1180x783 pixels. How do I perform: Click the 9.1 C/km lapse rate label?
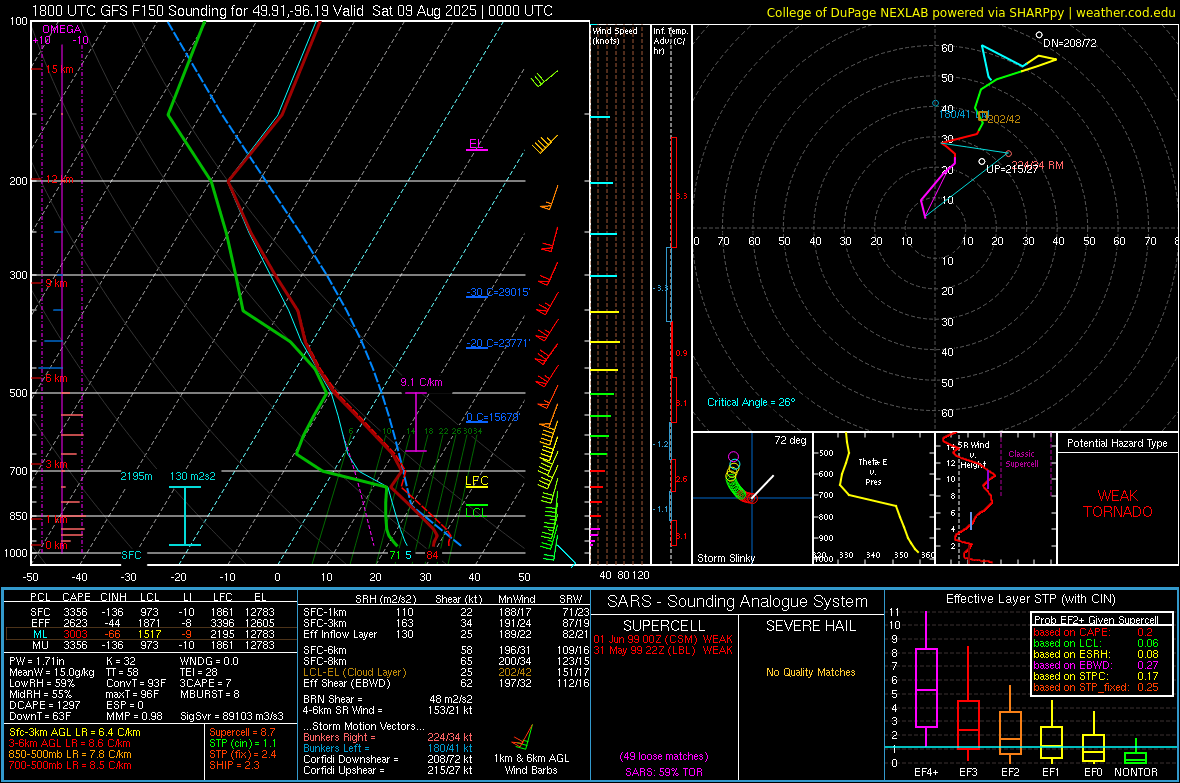[x=421, y=382]
